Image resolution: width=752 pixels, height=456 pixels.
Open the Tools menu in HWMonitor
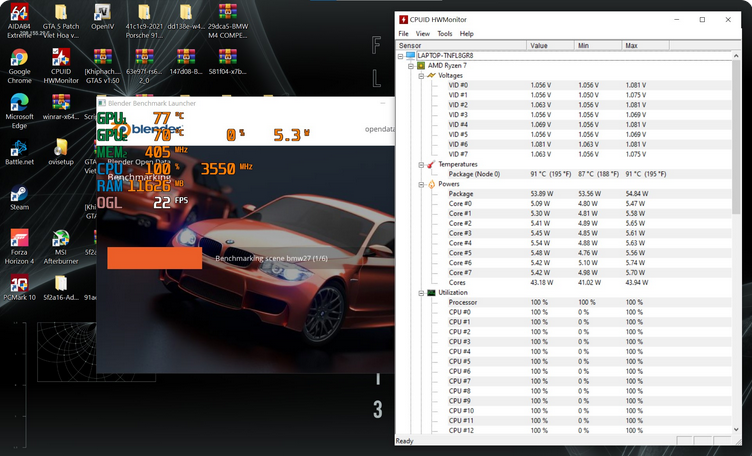[445, 34]
